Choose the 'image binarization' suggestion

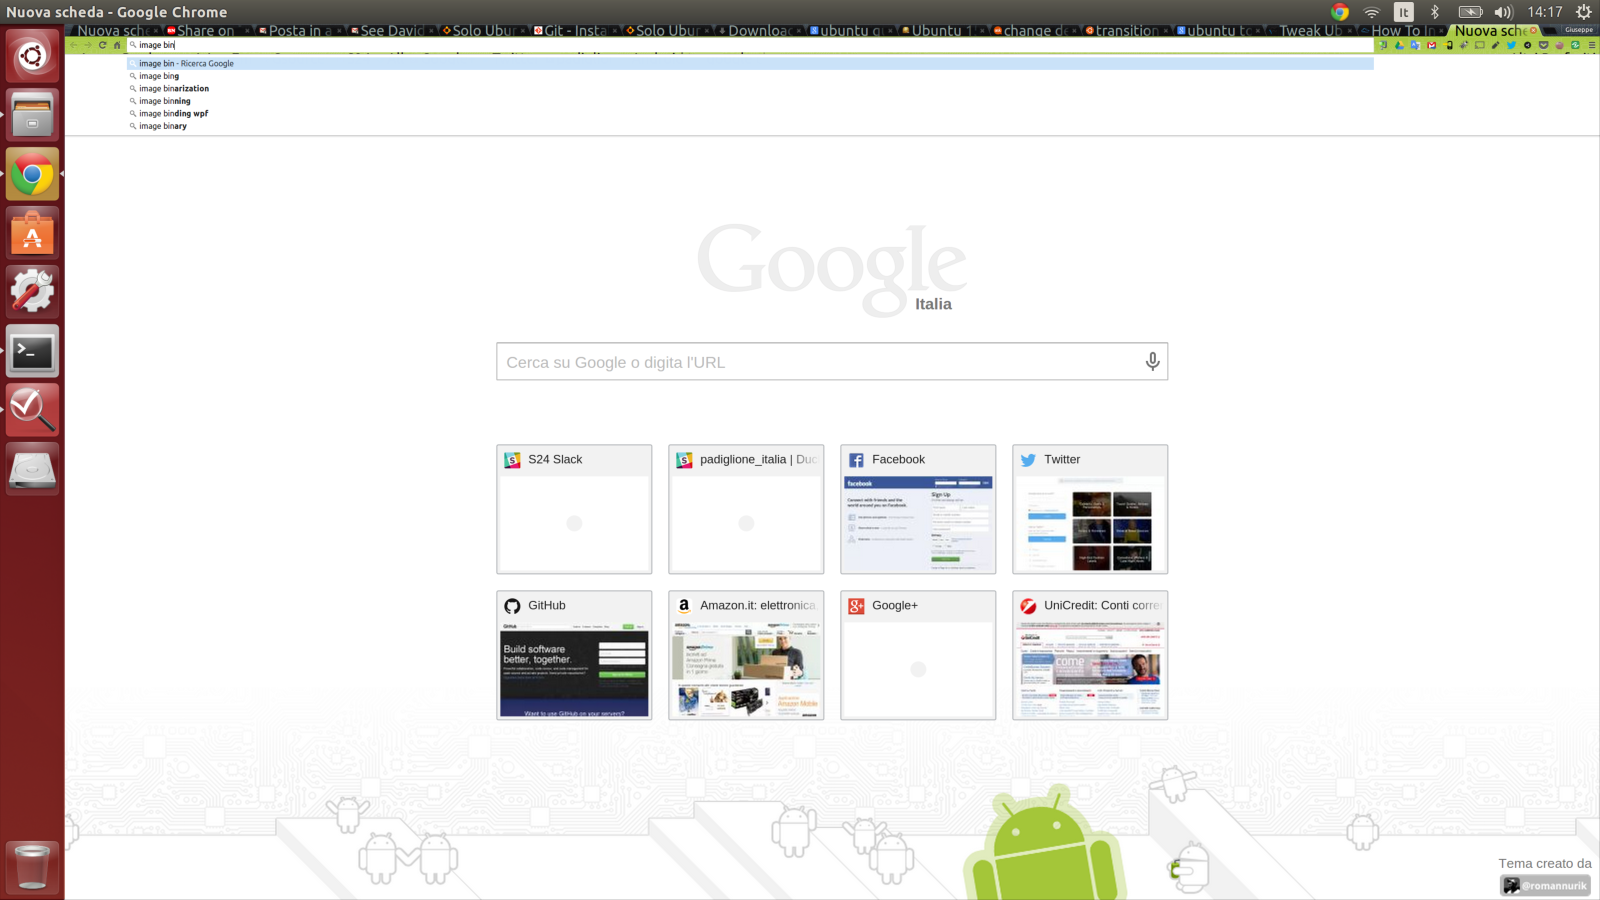click(750, 88)
